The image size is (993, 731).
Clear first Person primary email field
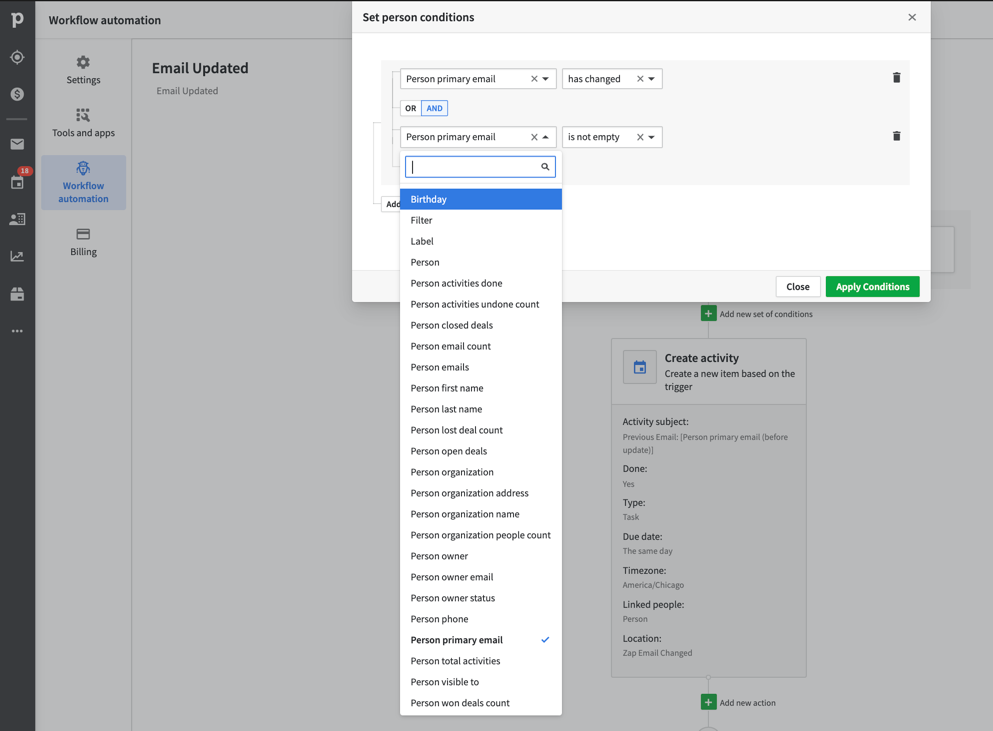click(534, 79)
